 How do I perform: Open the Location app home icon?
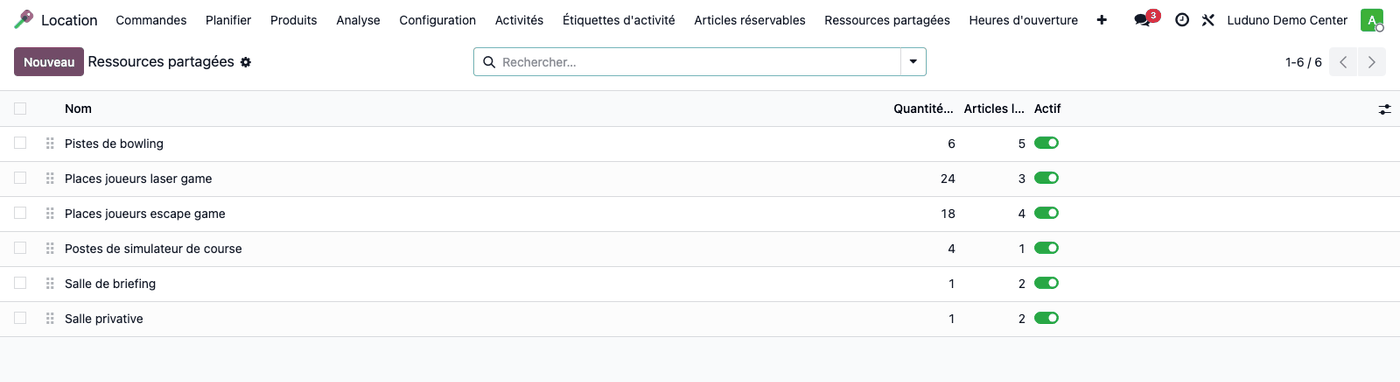(24, 20)
